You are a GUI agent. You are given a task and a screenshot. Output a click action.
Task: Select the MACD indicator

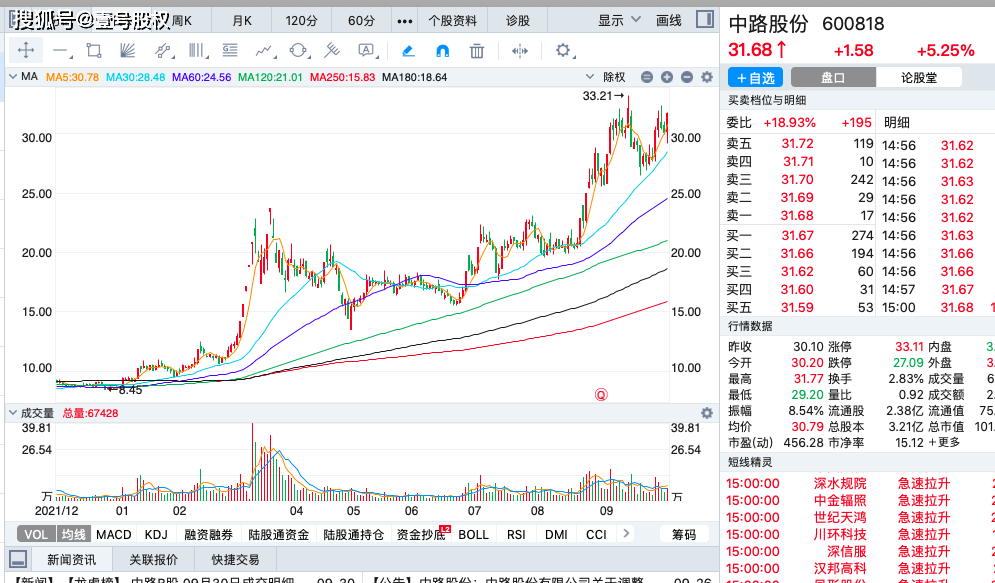tap(114, 534)
